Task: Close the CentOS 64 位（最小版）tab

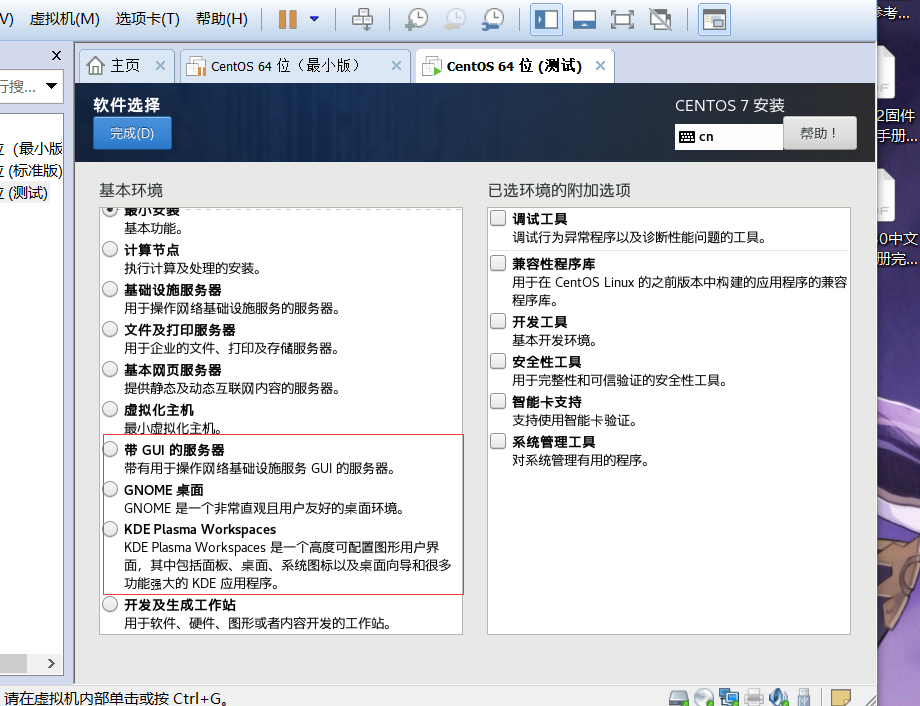Action: (397, 66)
